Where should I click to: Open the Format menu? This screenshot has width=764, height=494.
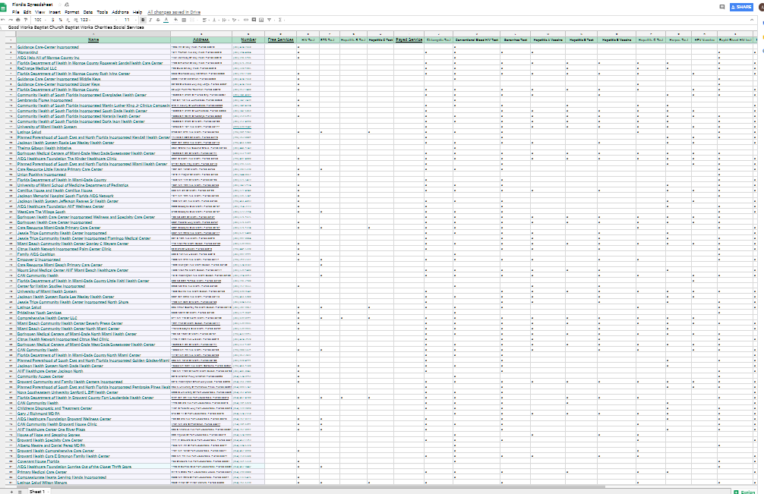(72, 12)
